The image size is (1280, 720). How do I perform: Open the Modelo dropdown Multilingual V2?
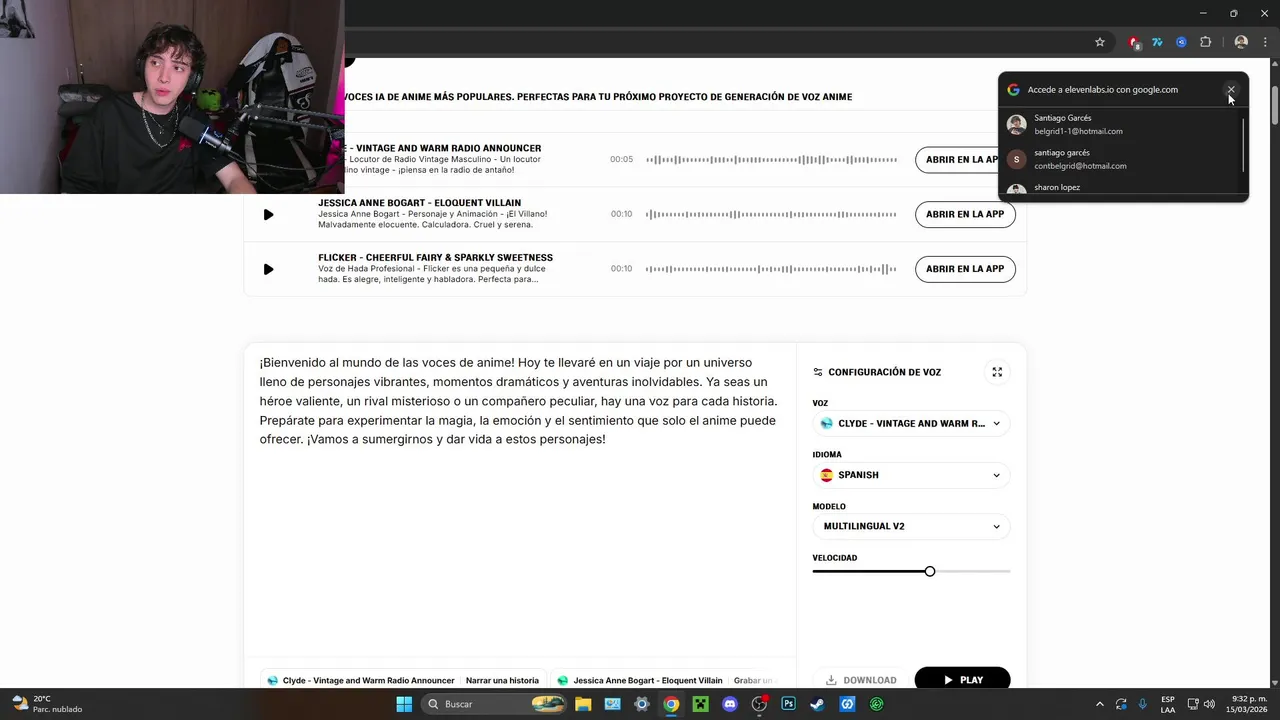pos(910,526)
